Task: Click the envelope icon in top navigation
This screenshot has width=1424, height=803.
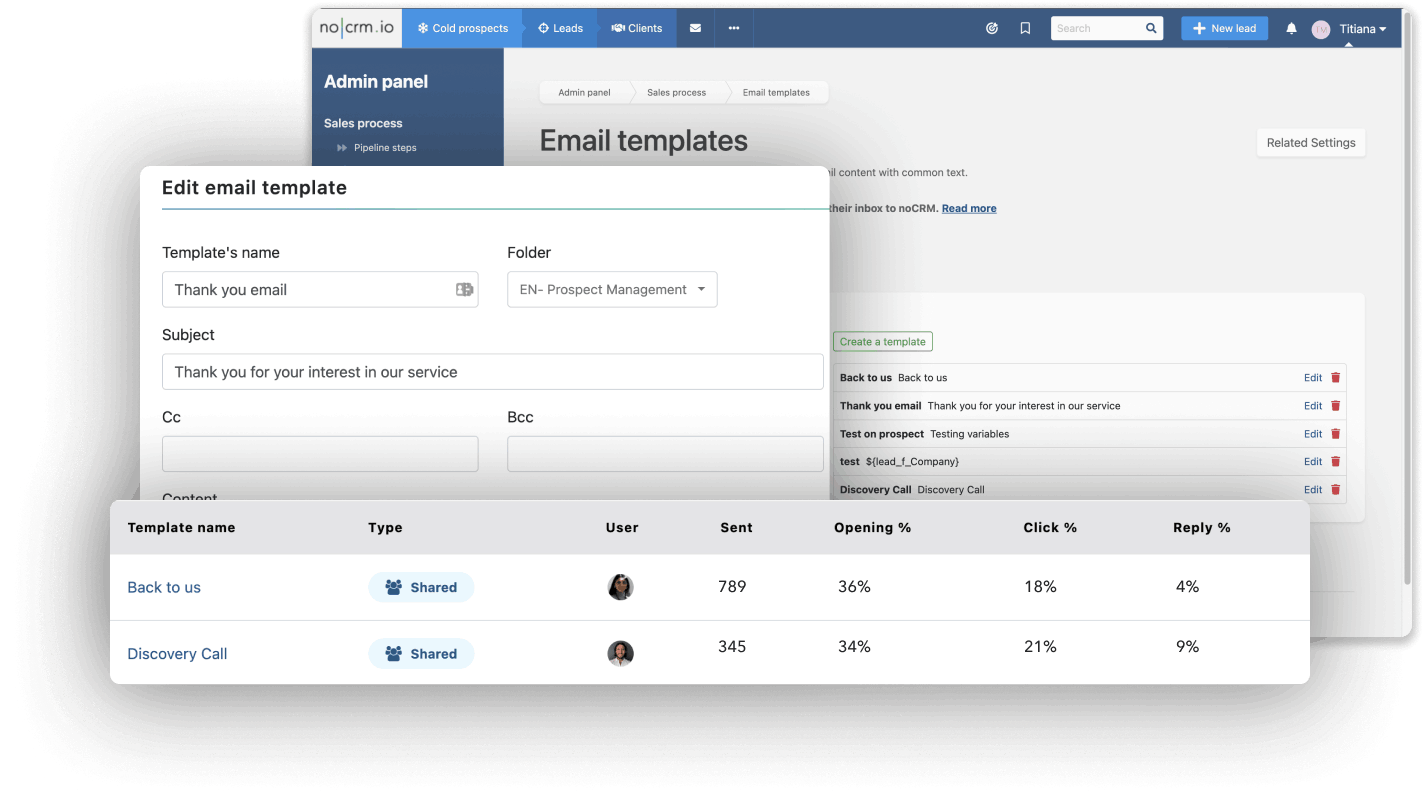Action: click(x=695, y=28)
